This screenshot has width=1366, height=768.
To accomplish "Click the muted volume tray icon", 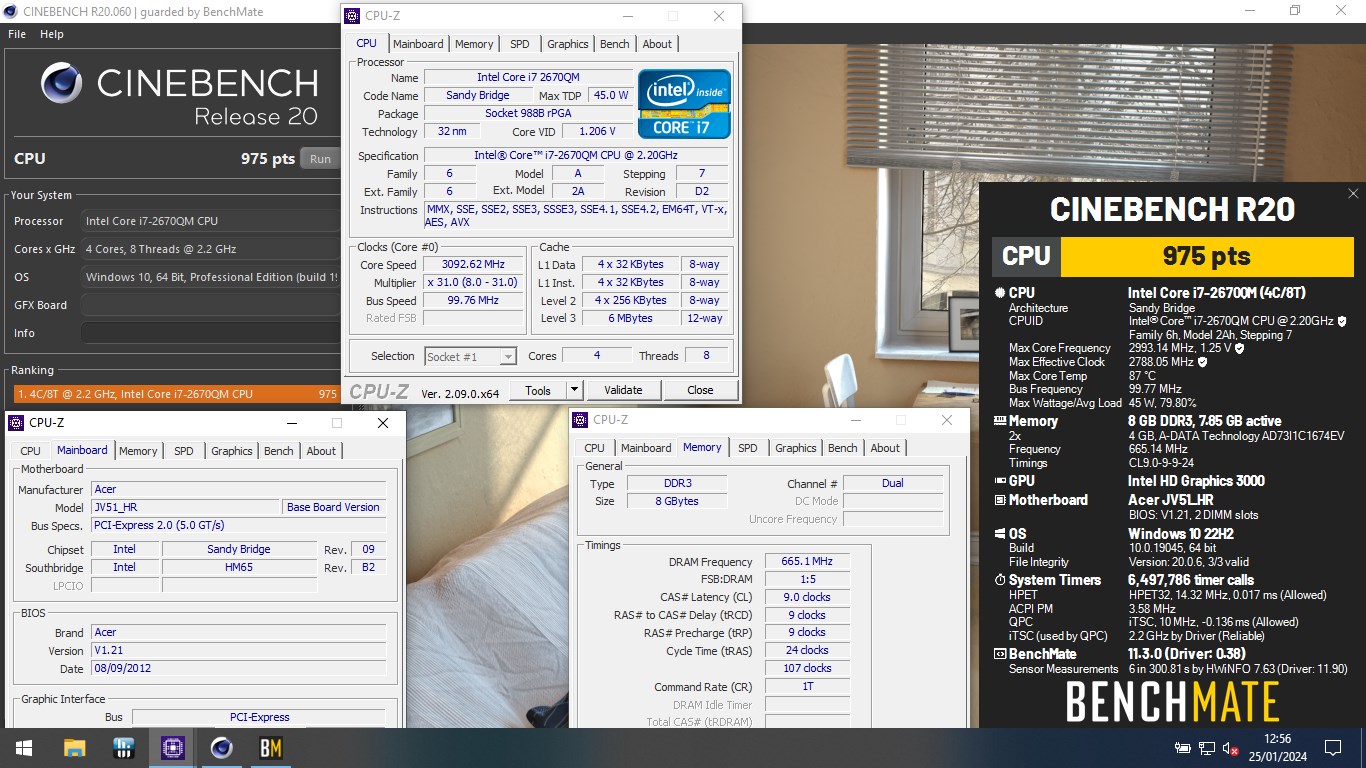I will point(1230,748).
